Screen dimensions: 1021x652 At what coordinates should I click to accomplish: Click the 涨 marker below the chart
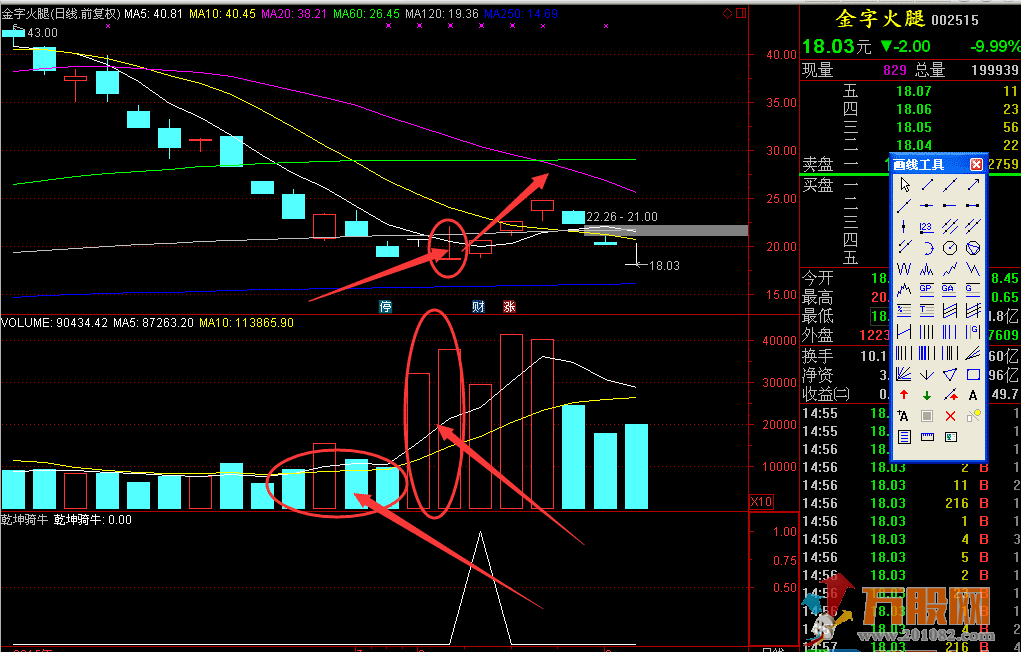[x=509, y=307]
